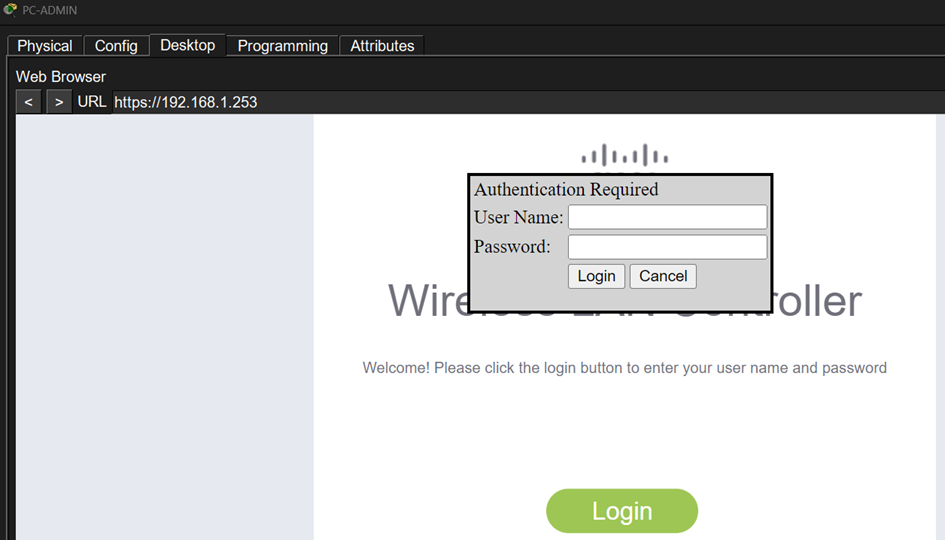The height and width of the screenshot is (540, 945).
Task: Focus the URL address field
Action: (x=528, y=102)
